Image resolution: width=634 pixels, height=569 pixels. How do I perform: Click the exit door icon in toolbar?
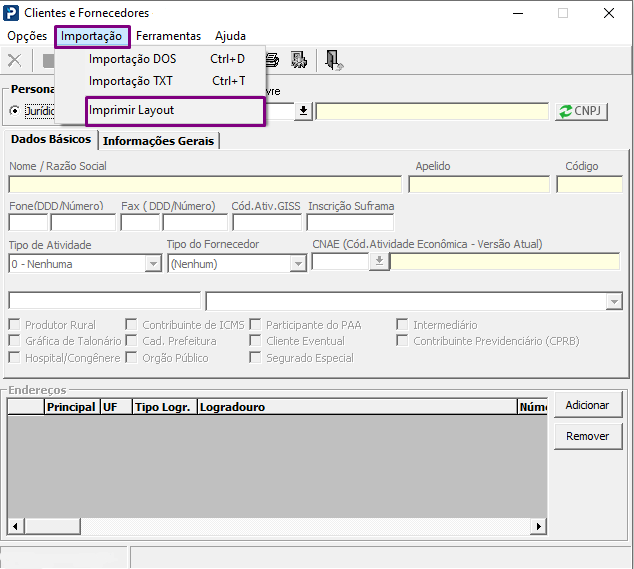pos(334,61)
